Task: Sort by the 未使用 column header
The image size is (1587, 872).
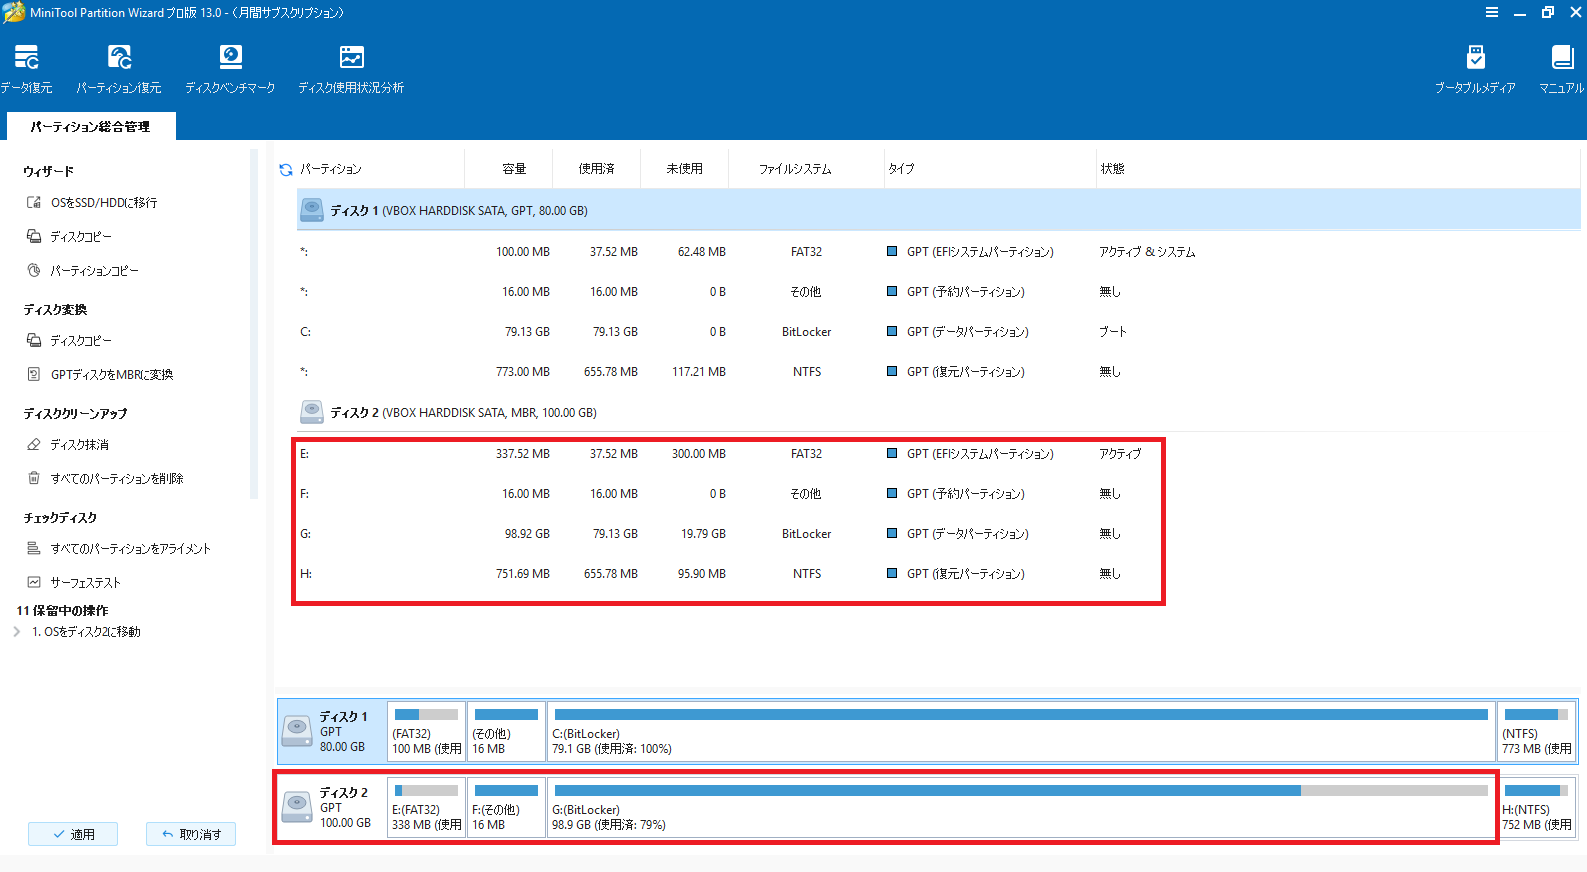Action: pyautogui.click(x=685, y=169)
